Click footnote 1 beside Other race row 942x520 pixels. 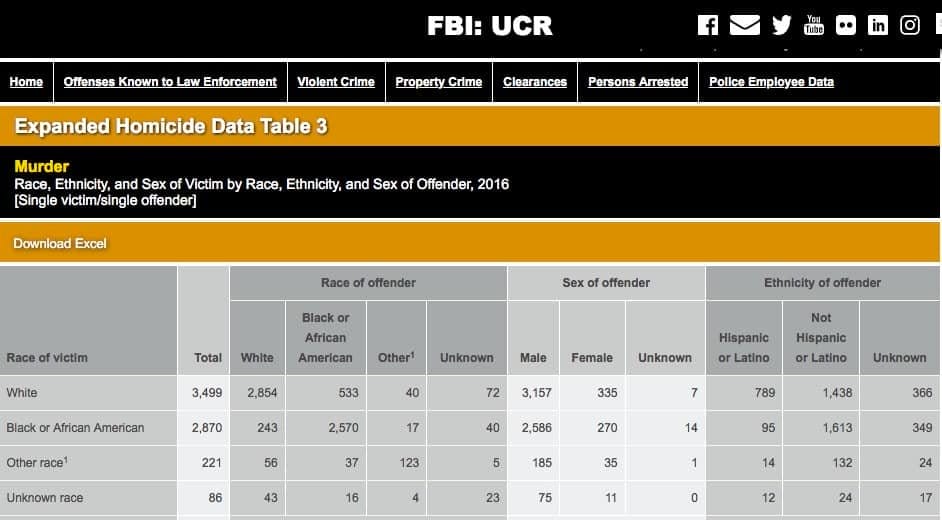tap(65, 459)
